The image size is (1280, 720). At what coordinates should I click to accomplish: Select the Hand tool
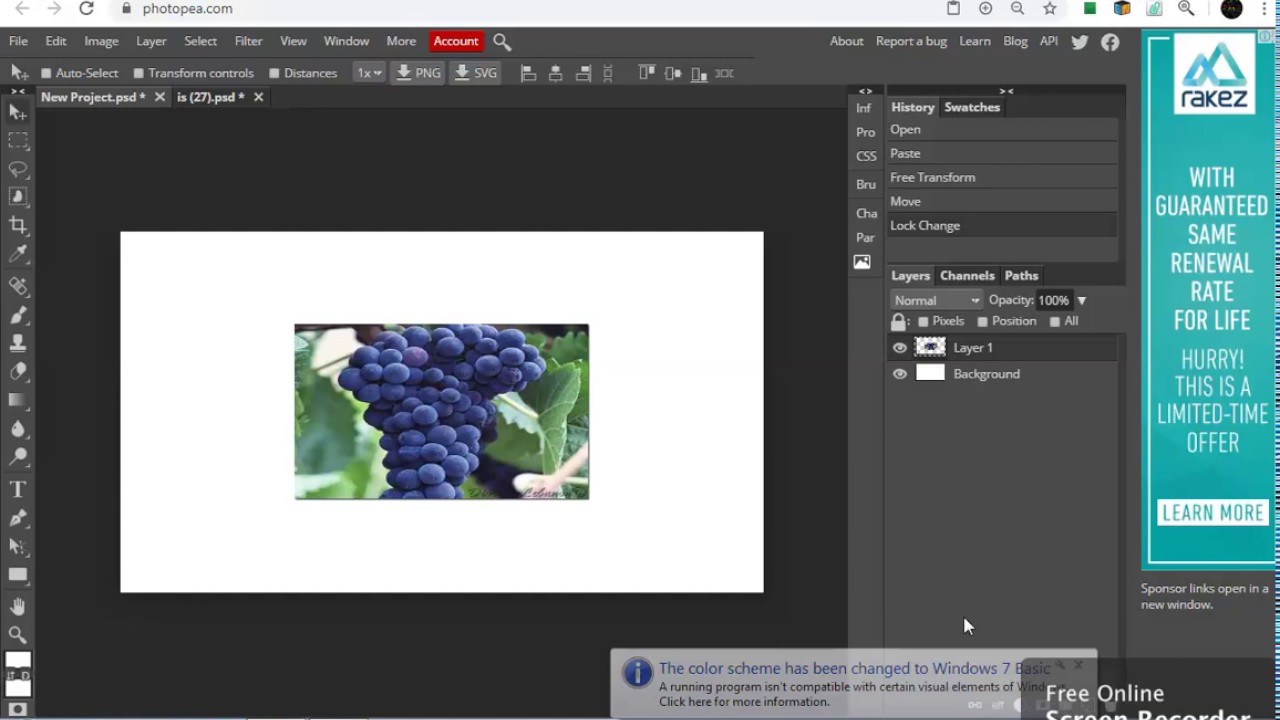point(18,606)
